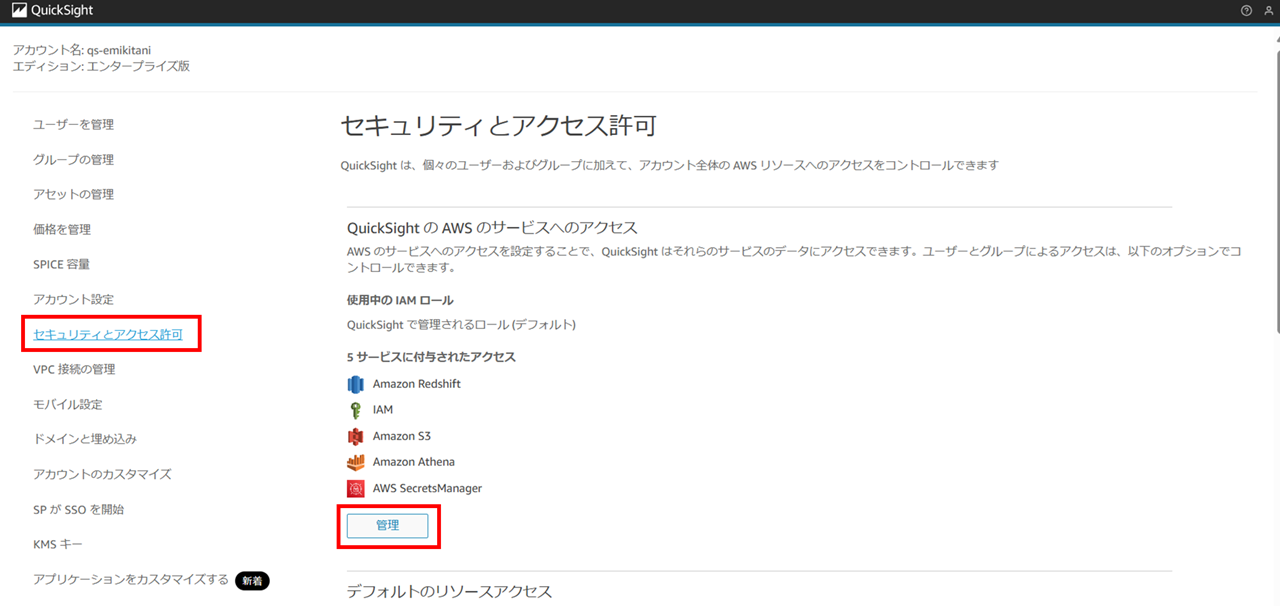Click エディション: エンタープライズ版 text
The height and width of the screenshot is (606, 1280).
(101, 66)
